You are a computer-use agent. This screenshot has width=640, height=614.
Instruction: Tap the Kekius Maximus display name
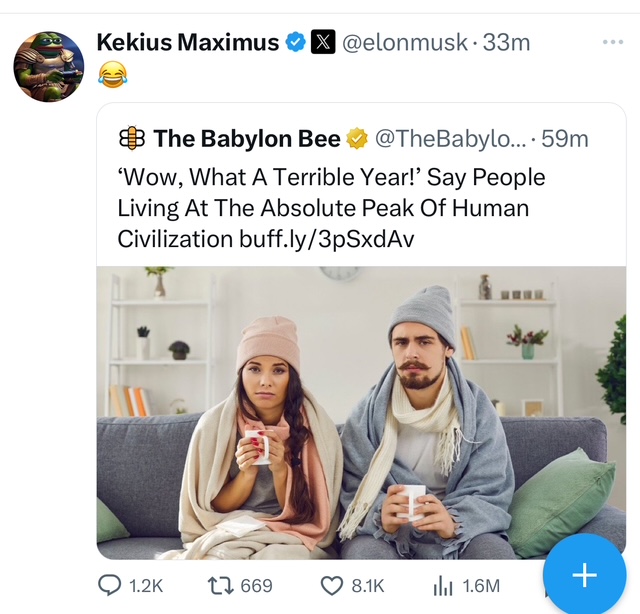click(x=187, y=42)
